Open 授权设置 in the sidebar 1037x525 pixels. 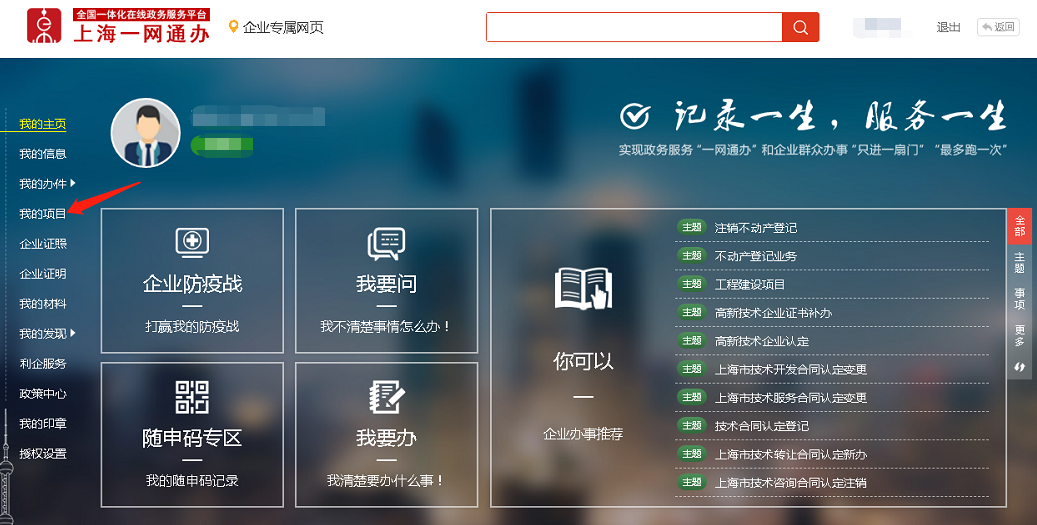click(43, 454)
